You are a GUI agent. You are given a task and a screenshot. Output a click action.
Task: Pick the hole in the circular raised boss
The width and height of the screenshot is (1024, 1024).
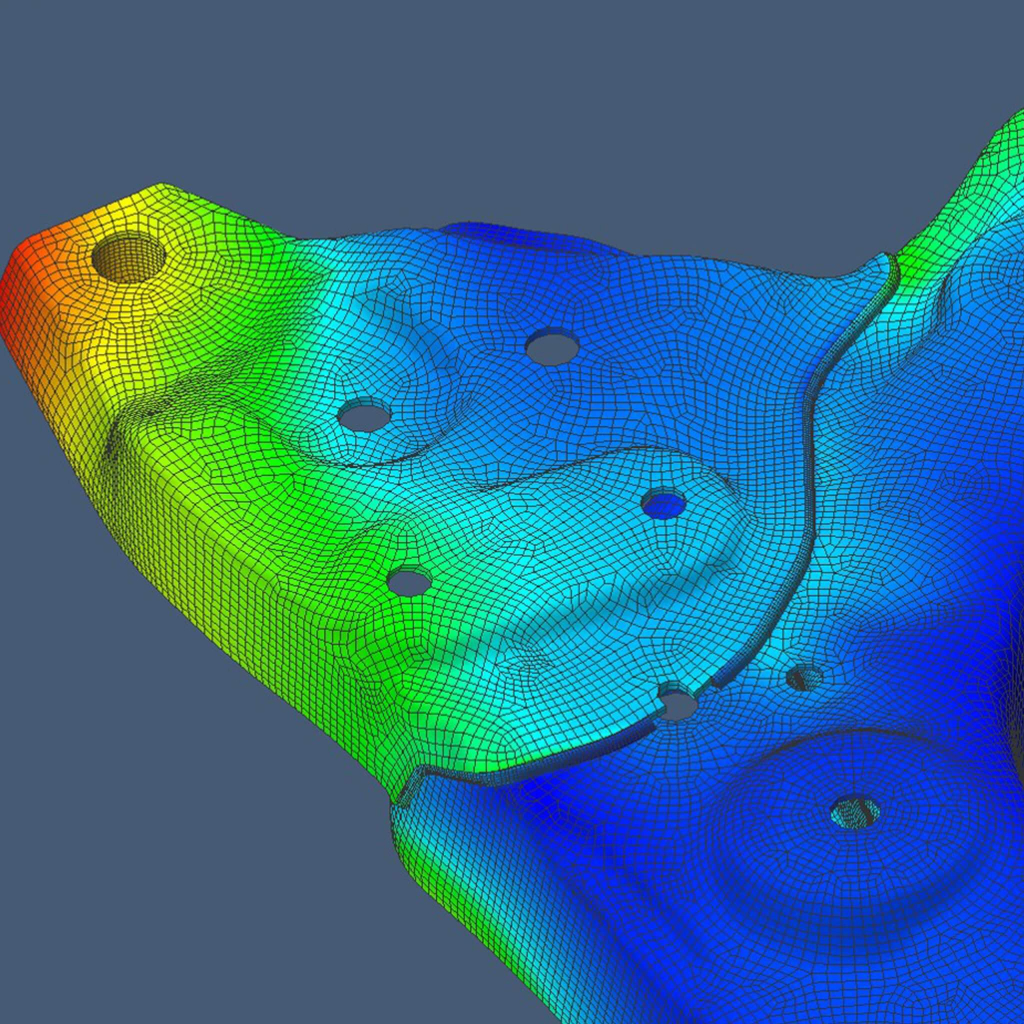click(x=856, y=811)
